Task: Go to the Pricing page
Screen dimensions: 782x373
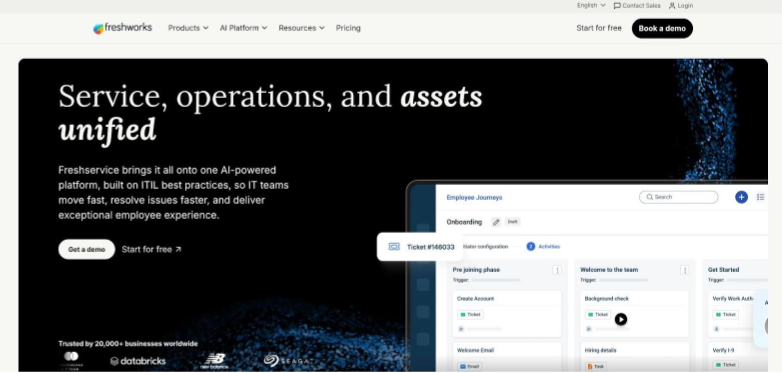Action: [x=348, y=28]
